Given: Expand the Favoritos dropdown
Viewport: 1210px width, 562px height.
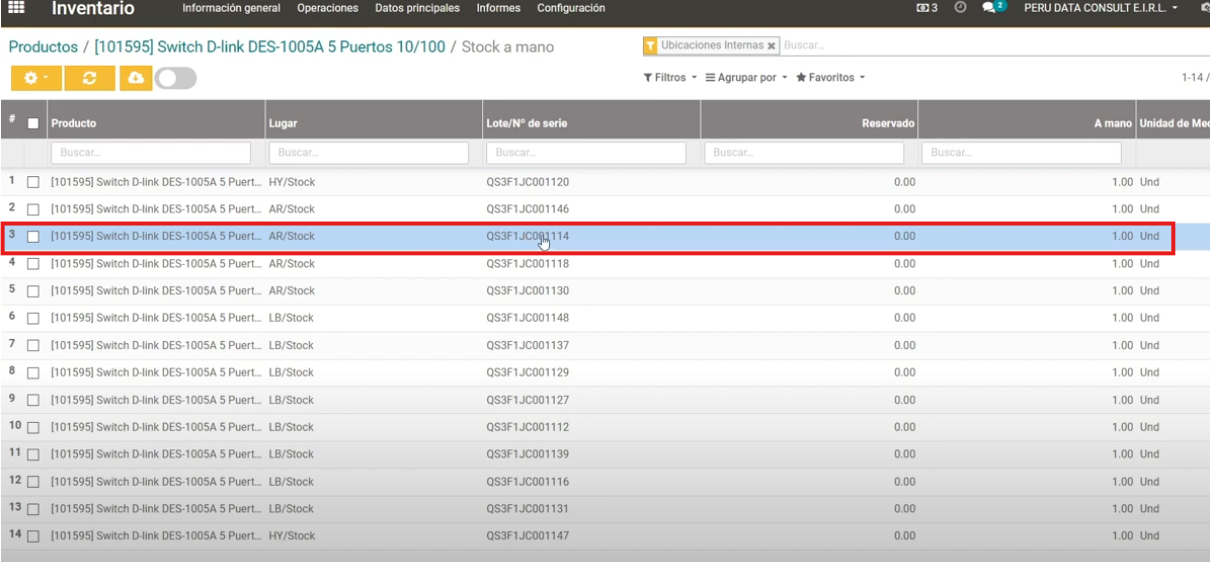Looking at the screenshot, I should [830, 77].
